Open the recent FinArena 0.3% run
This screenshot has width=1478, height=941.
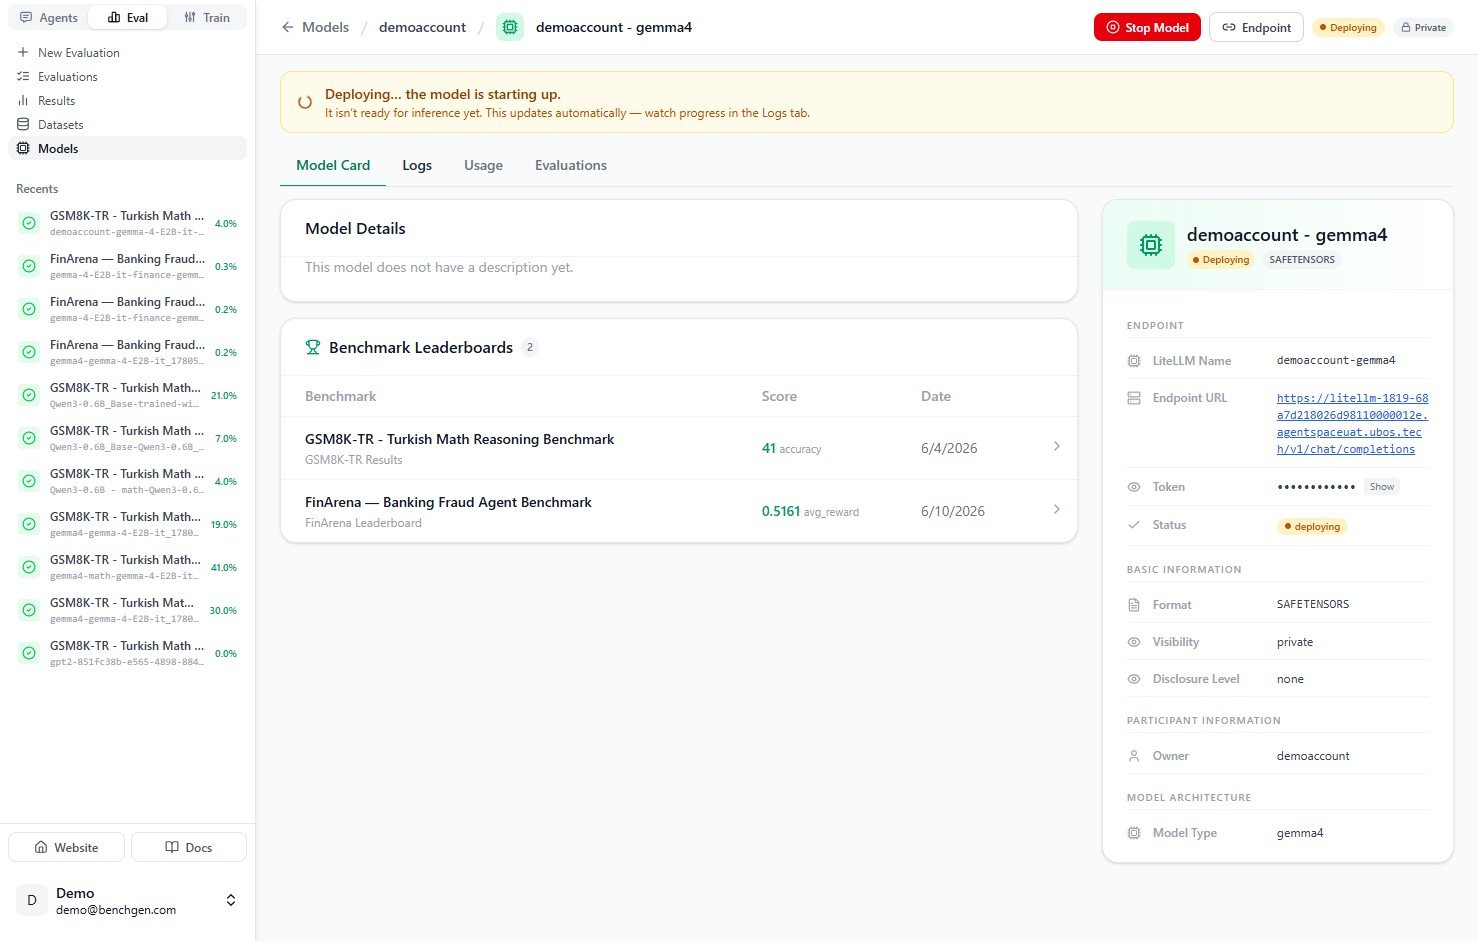click(128, 266)
